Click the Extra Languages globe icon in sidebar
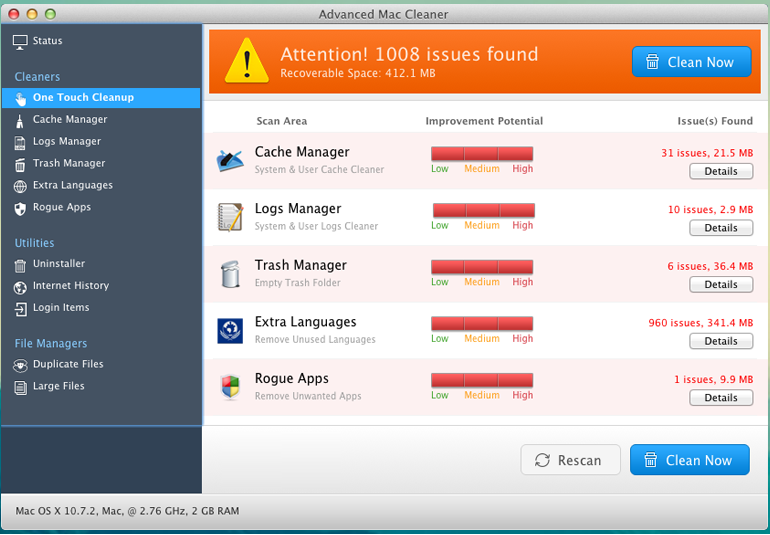Screen dimensions: 770x535 (20, 187)
